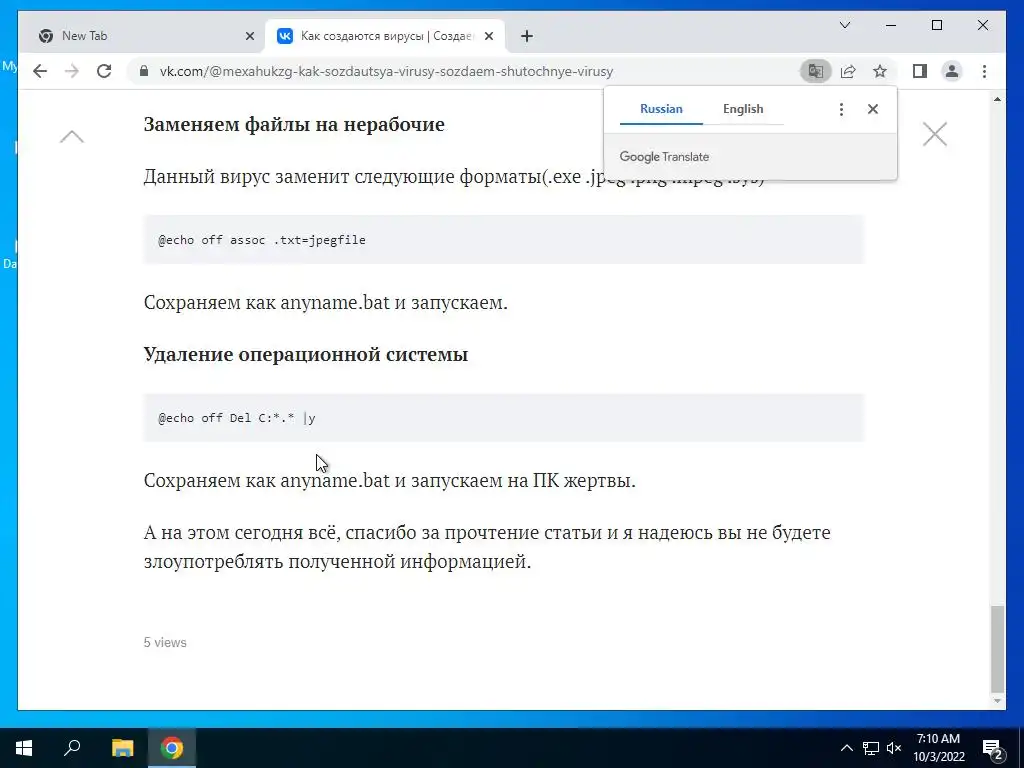The image size is (1024, 768).
Task: Click the 'Удаление операционной системы' heading
Action: coord(306,354)
